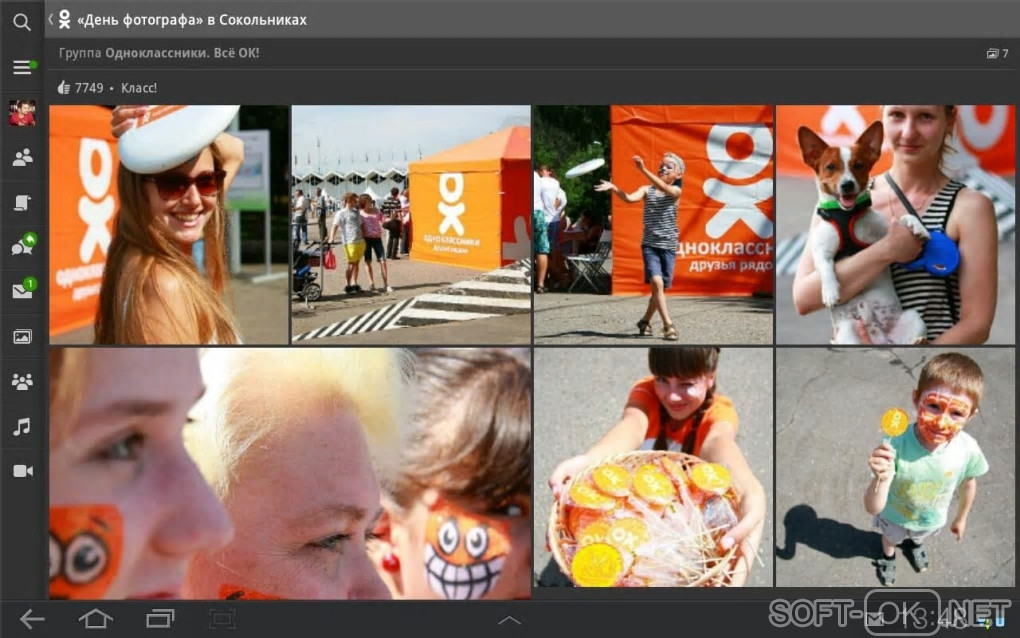
Task: Open the feed pages icon in sidebar
Action: [x=22, y=203]
